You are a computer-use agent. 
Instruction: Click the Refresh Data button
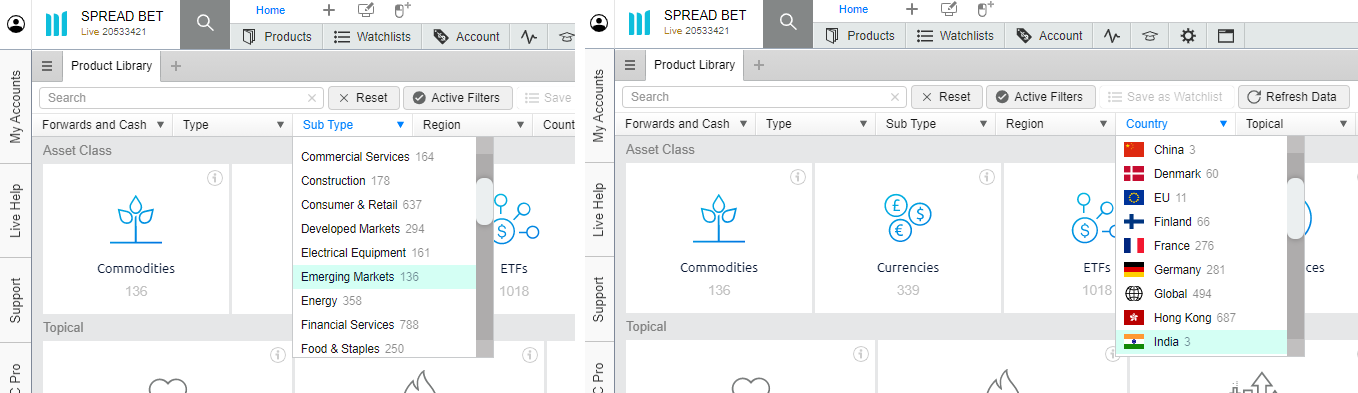tap(1294, 97)
